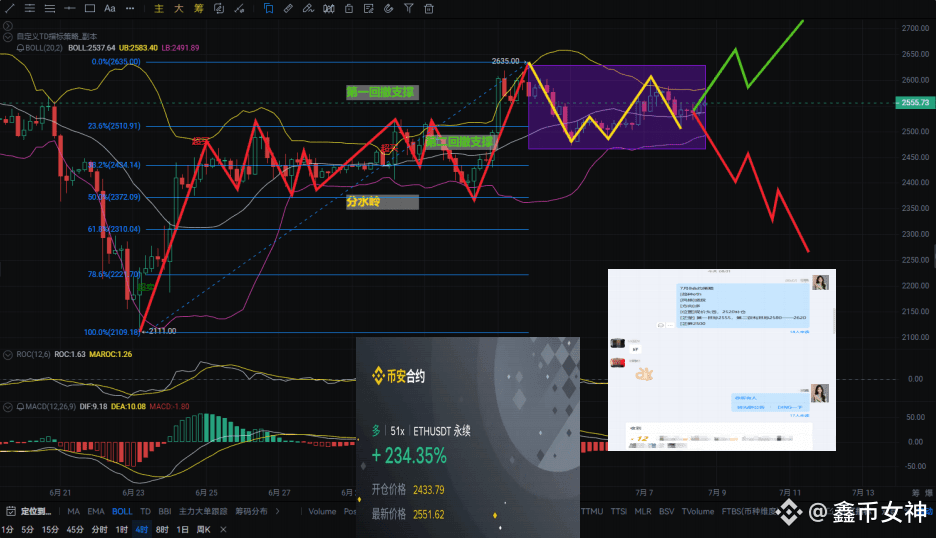Choose the Aa text annotation tool

tap(110, 8)
